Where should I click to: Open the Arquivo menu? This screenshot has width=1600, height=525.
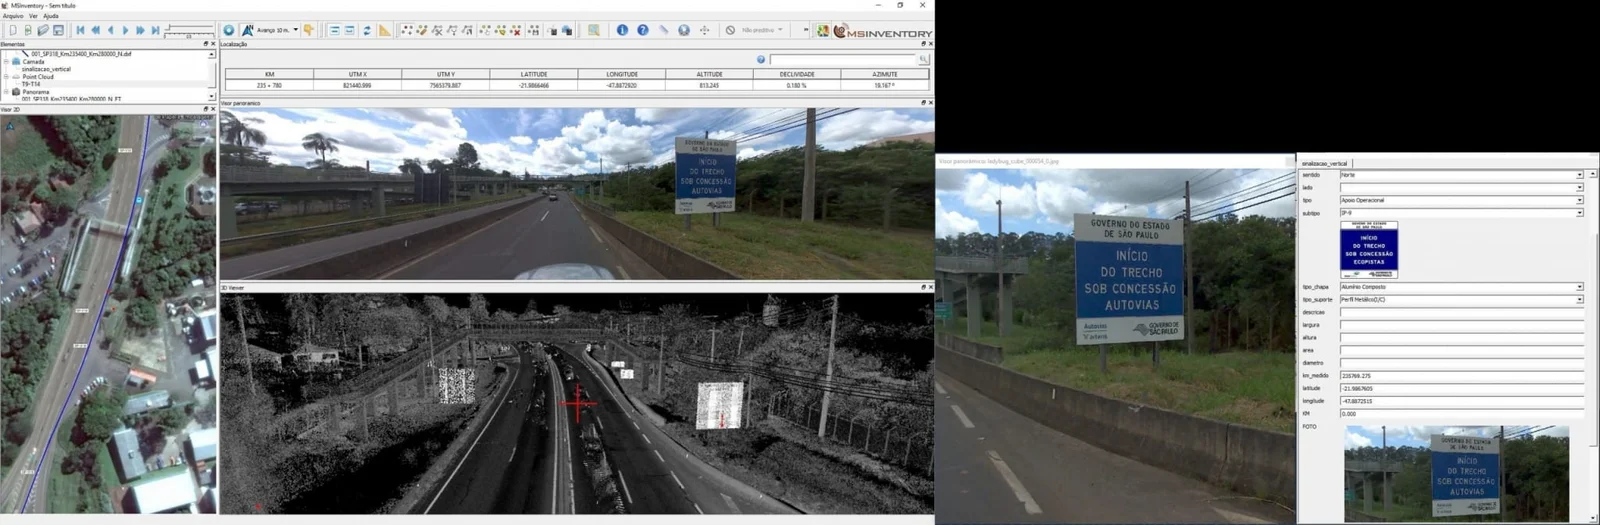coord(13,16)
